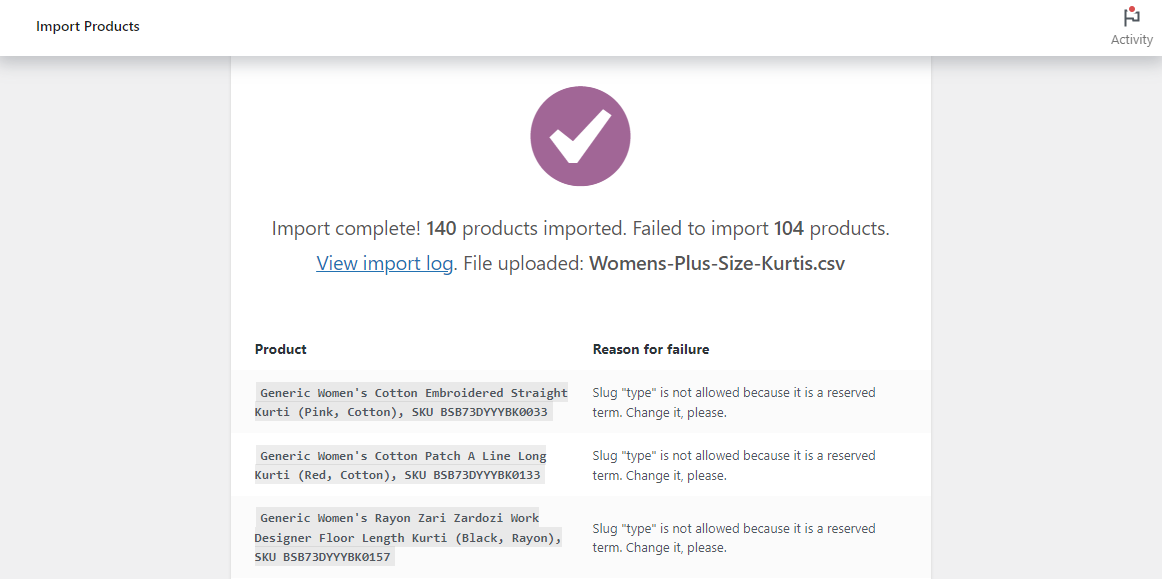Click failure reason for SKU BSB73DYYYBK0157
This screenshot has width=1162, height=579.
pos(734,537)
